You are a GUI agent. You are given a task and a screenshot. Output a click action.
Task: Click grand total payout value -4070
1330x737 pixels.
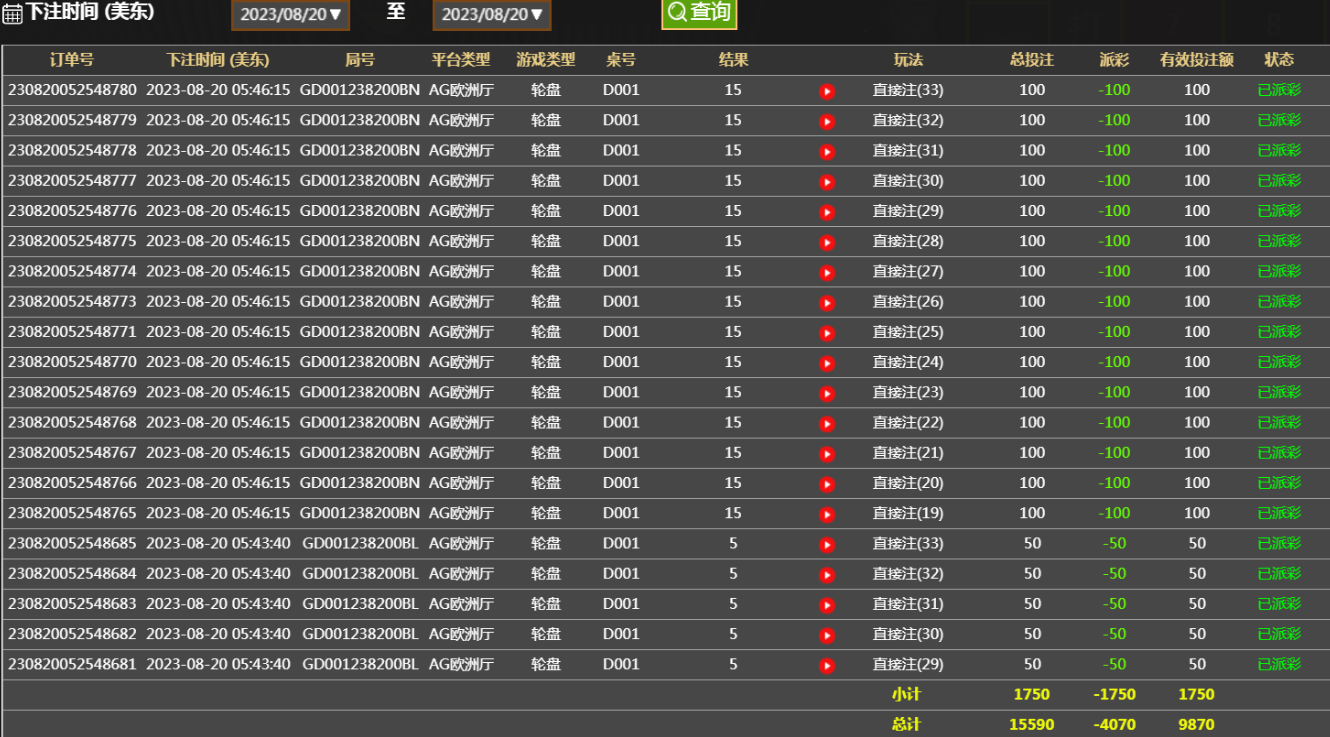pos(1114,724)
